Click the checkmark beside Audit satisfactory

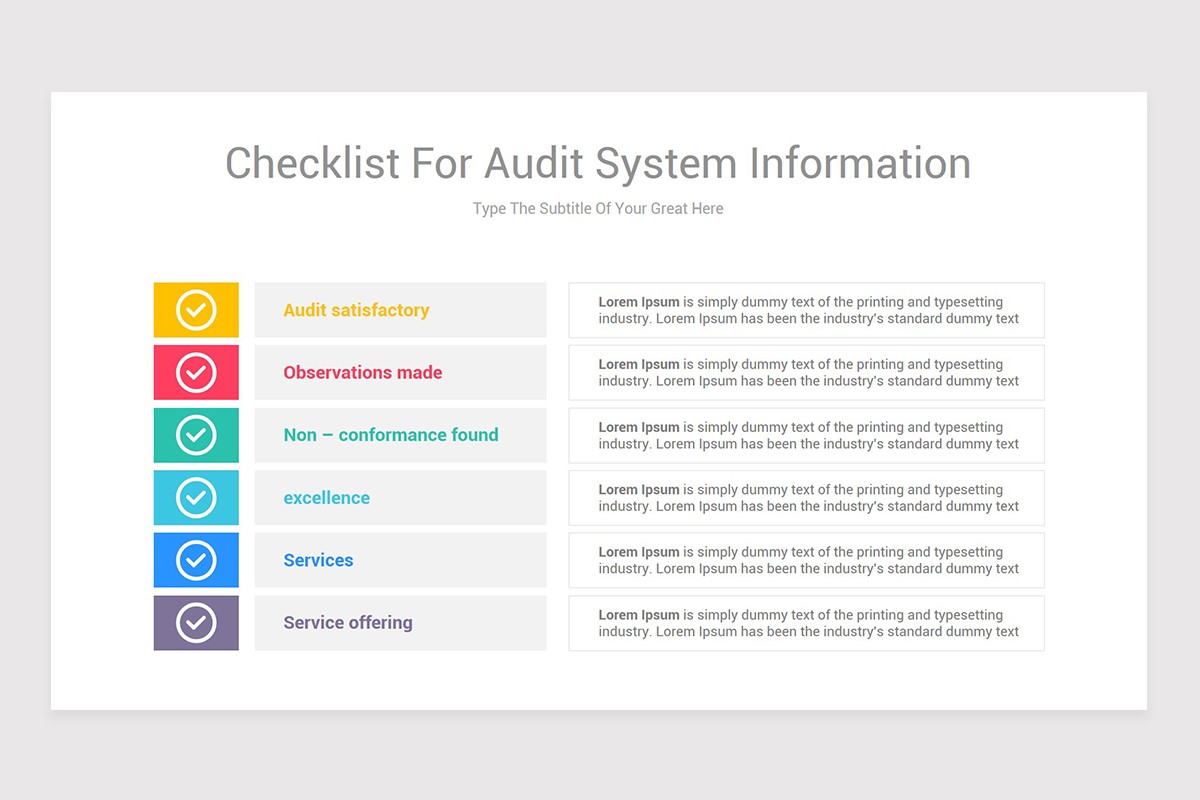[x=196, y=310]
